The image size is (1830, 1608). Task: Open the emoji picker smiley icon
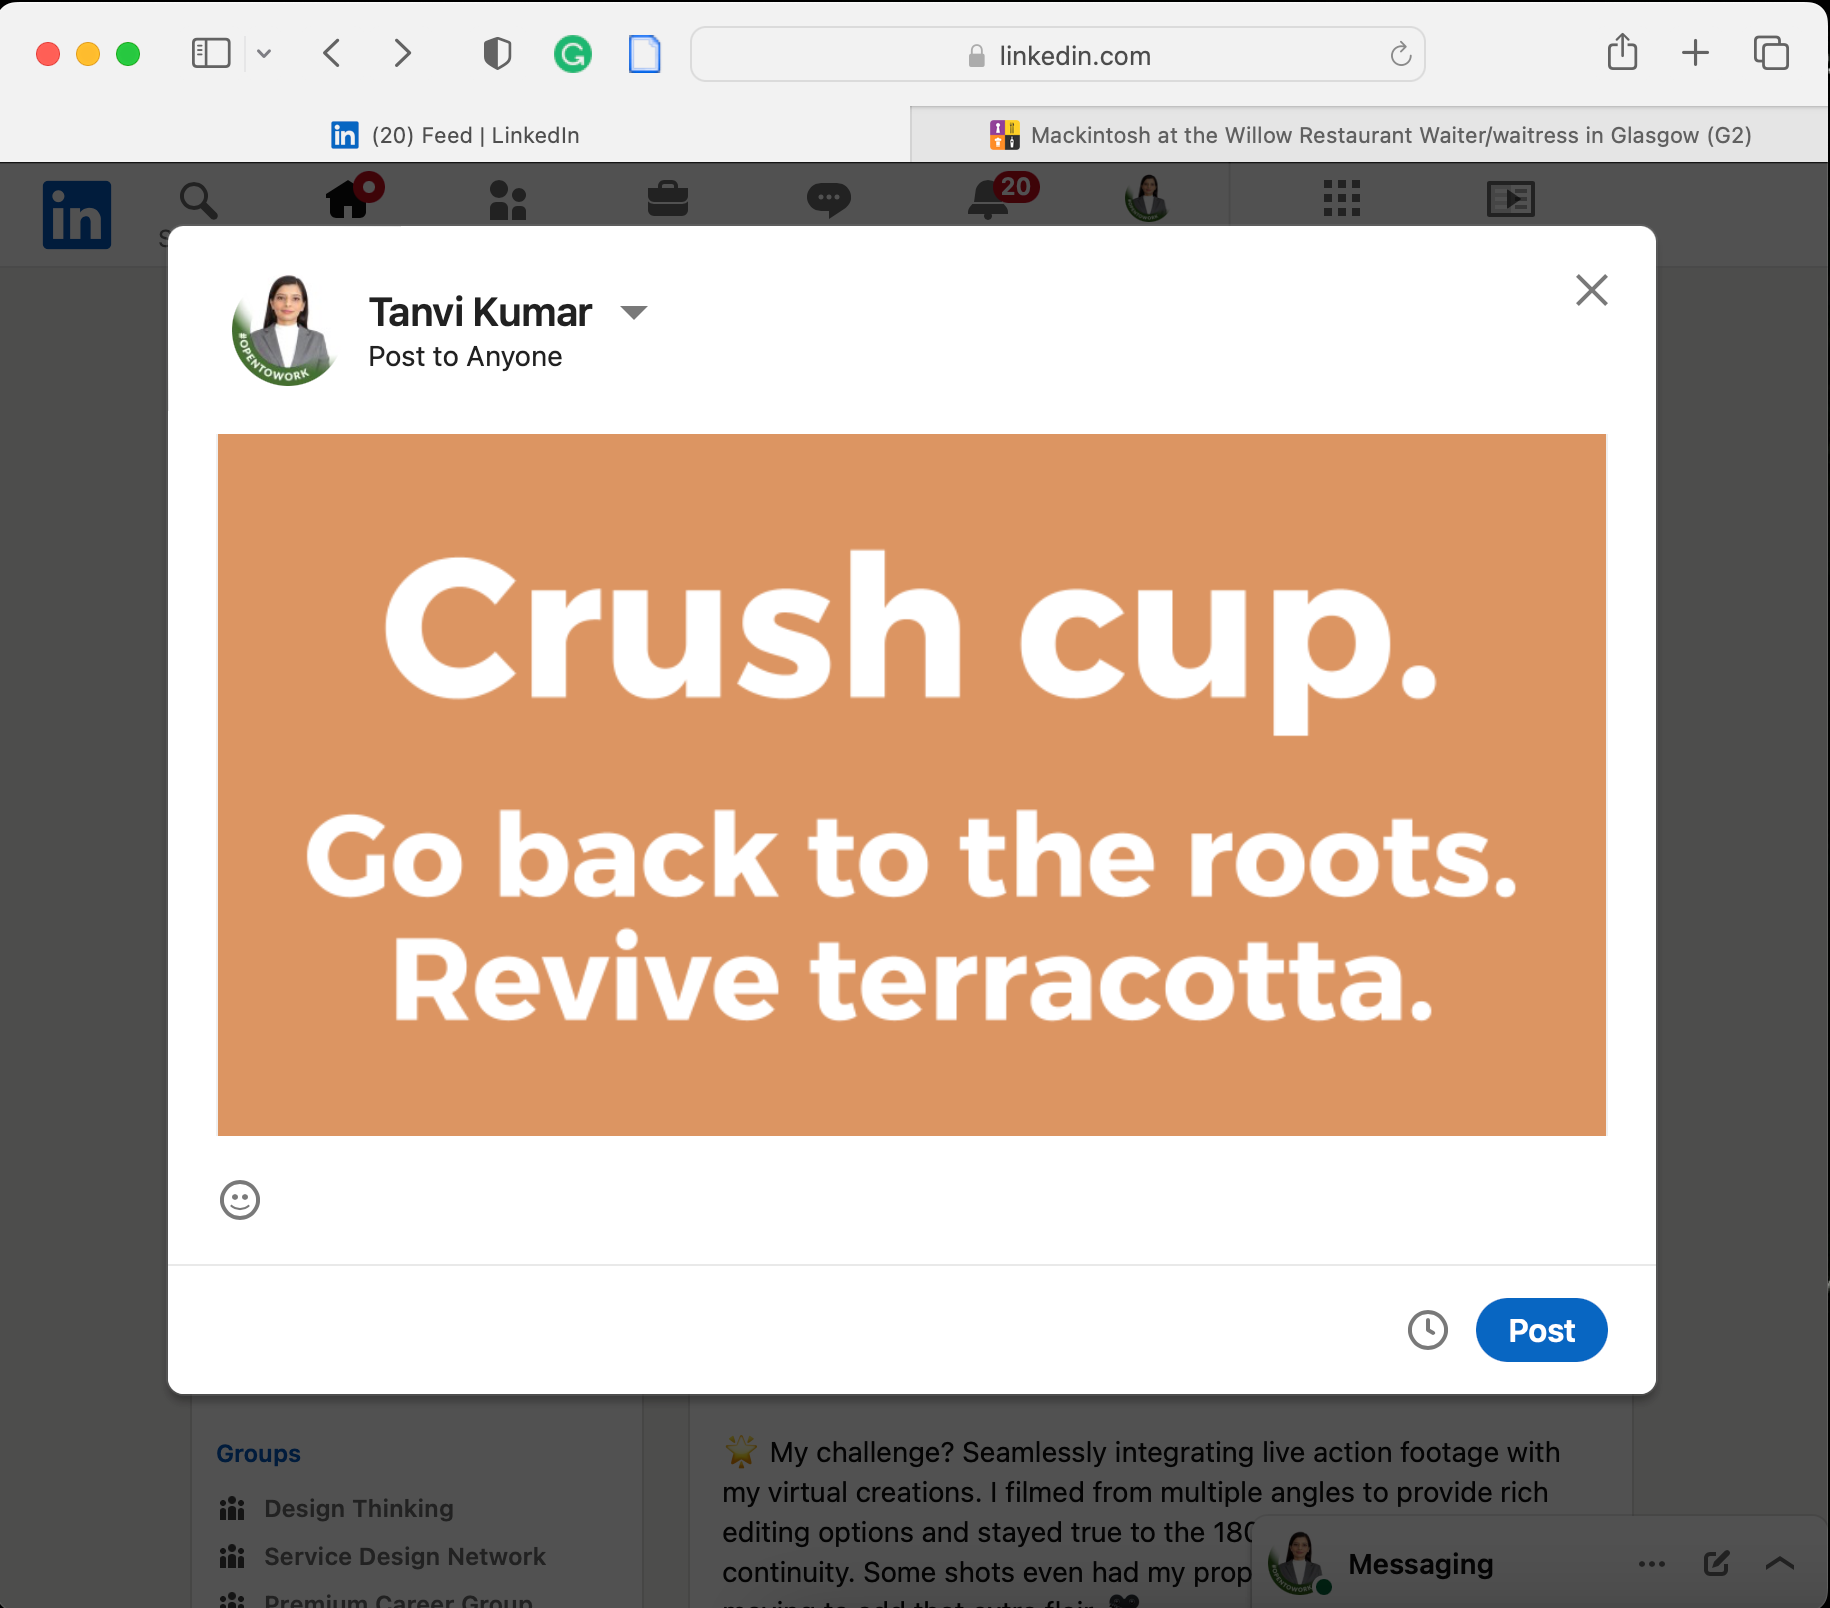(240, 1200)
